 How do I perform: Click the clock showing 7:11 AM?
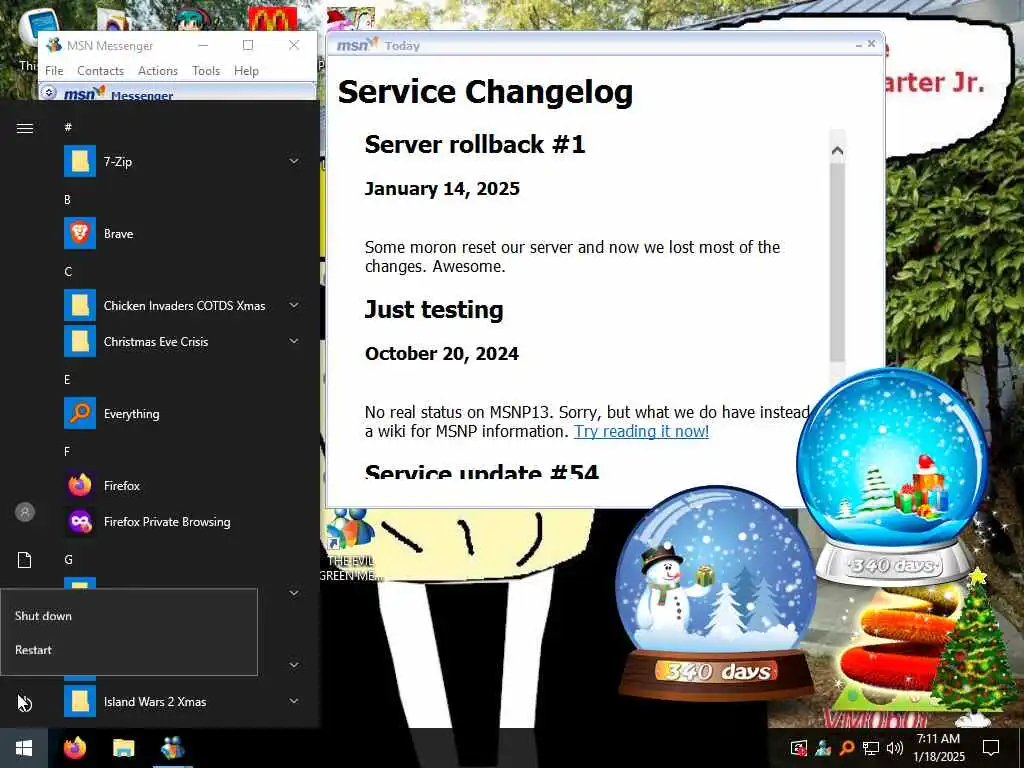point(938,739)
